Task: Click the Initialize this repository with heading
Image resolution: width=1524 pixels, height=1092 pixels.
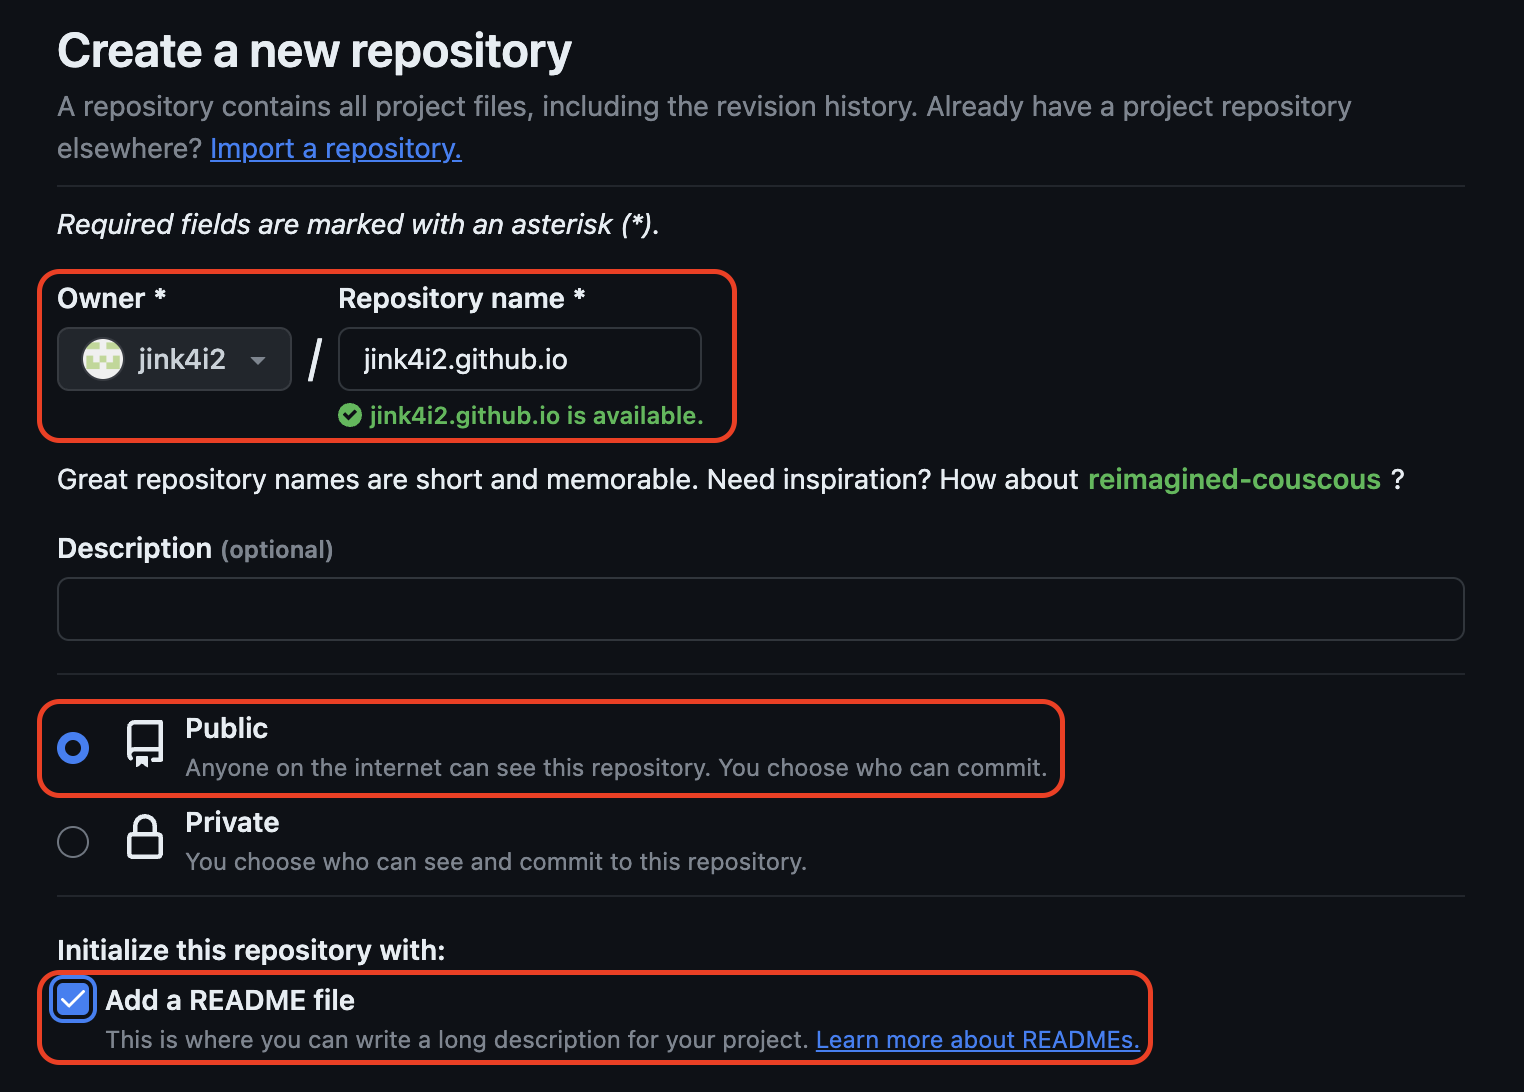Action: (250, 950)
